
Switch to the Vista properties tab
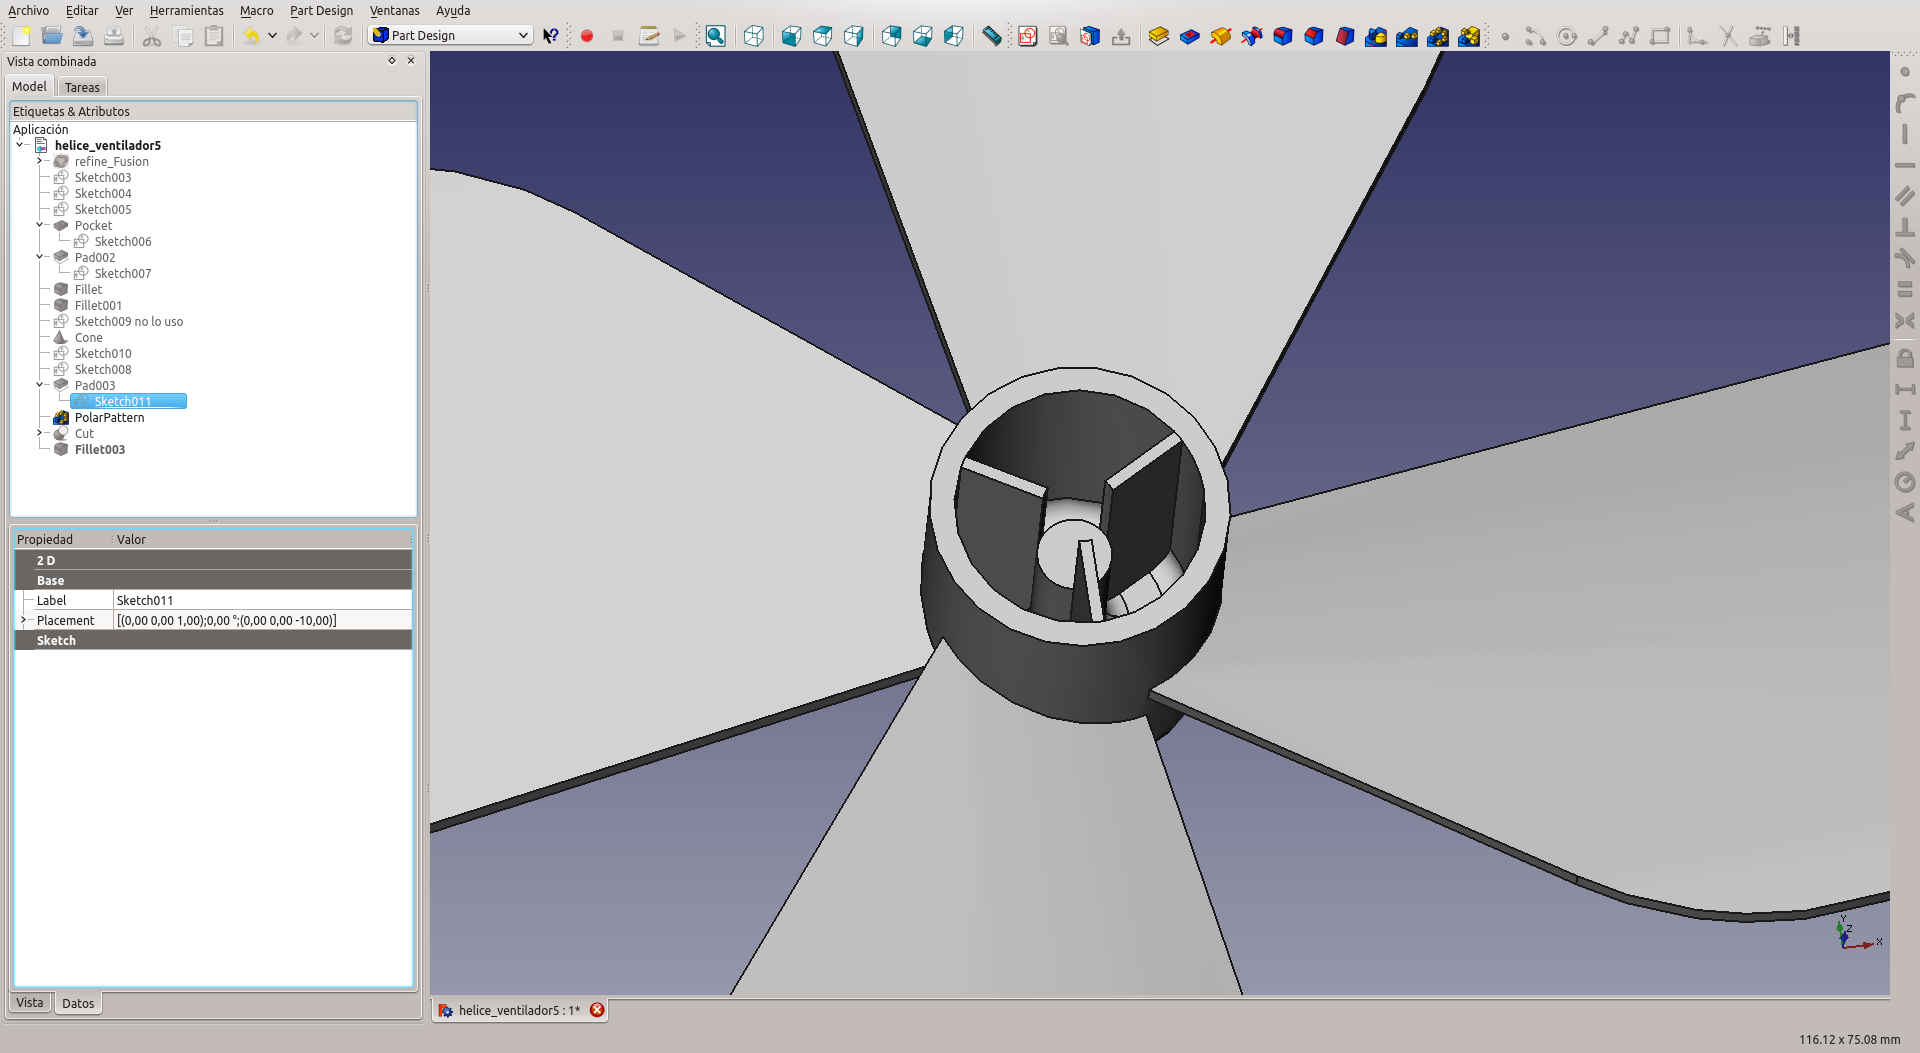coord(30,1003)
